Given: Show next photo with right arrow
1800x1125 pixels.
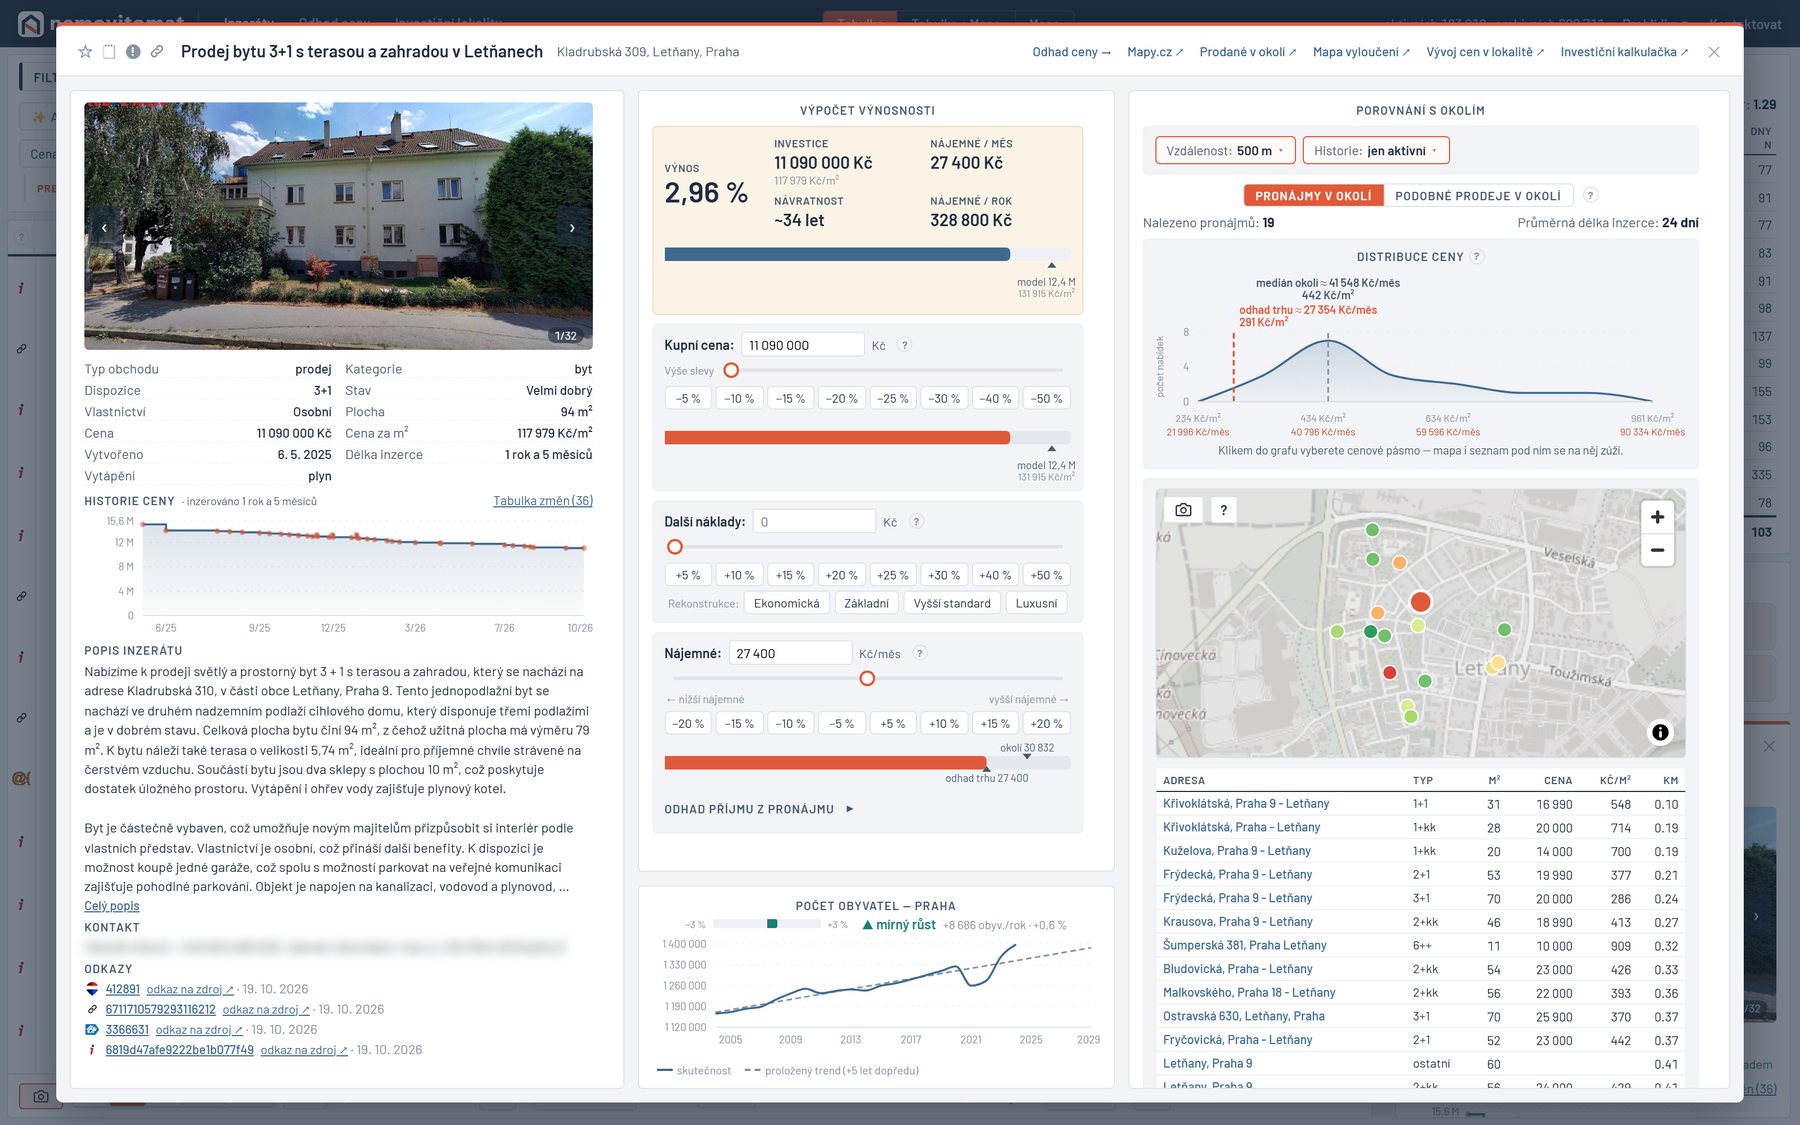Looking at the screenshot, I should 572,228.
